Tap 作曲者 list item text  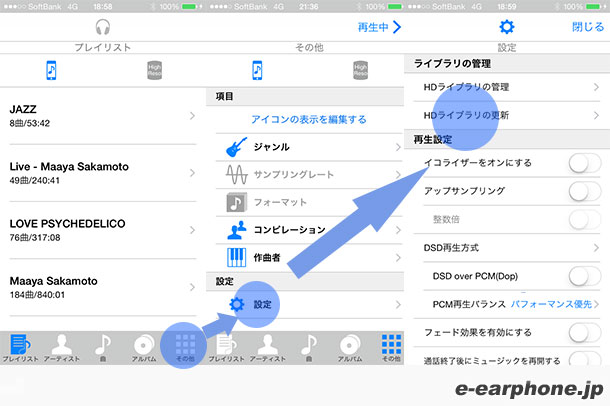pos(267,257)
